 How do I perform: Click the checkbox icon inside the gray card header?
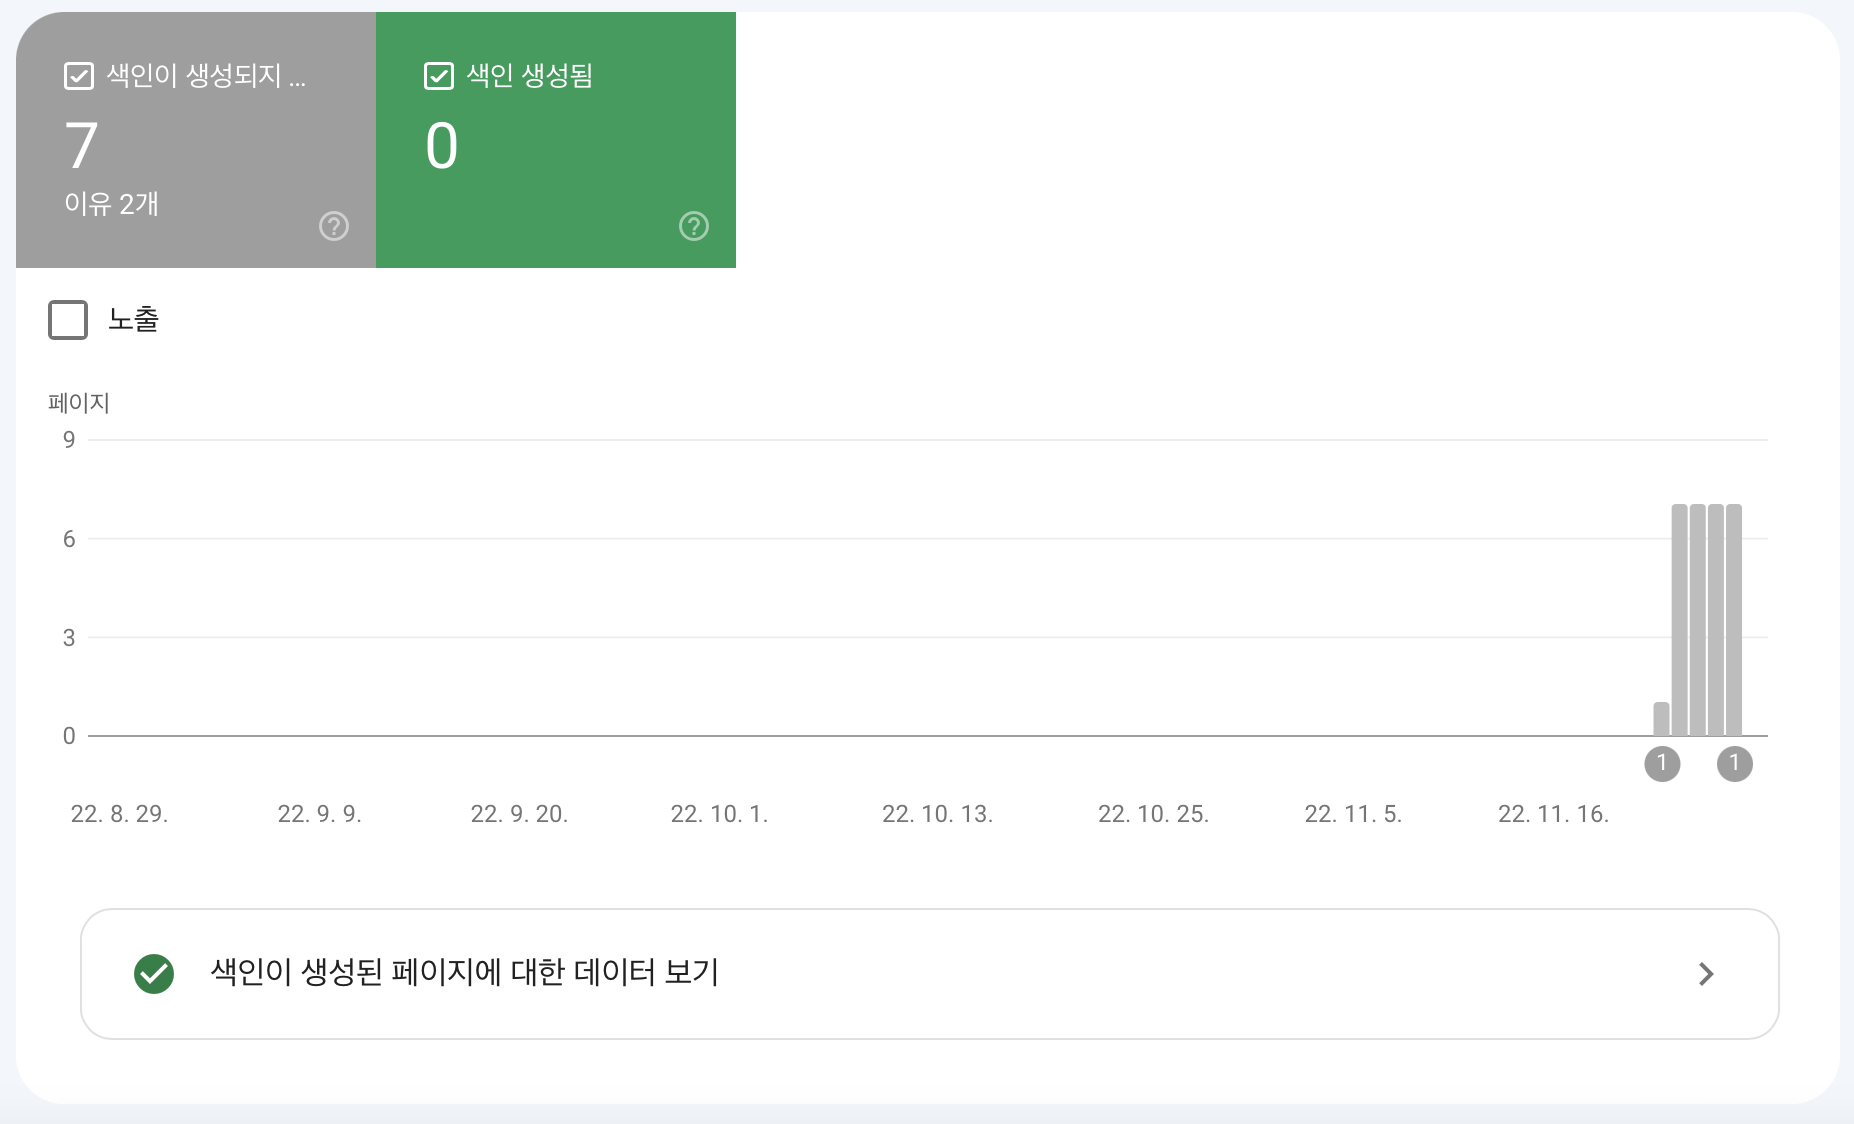pos(79,75)
